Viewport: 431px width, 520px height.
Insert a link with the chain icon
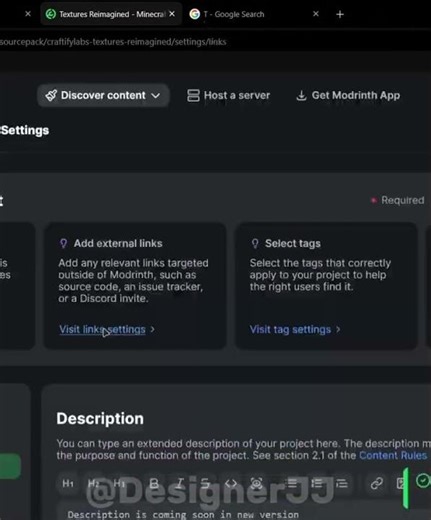pos(377,483)
